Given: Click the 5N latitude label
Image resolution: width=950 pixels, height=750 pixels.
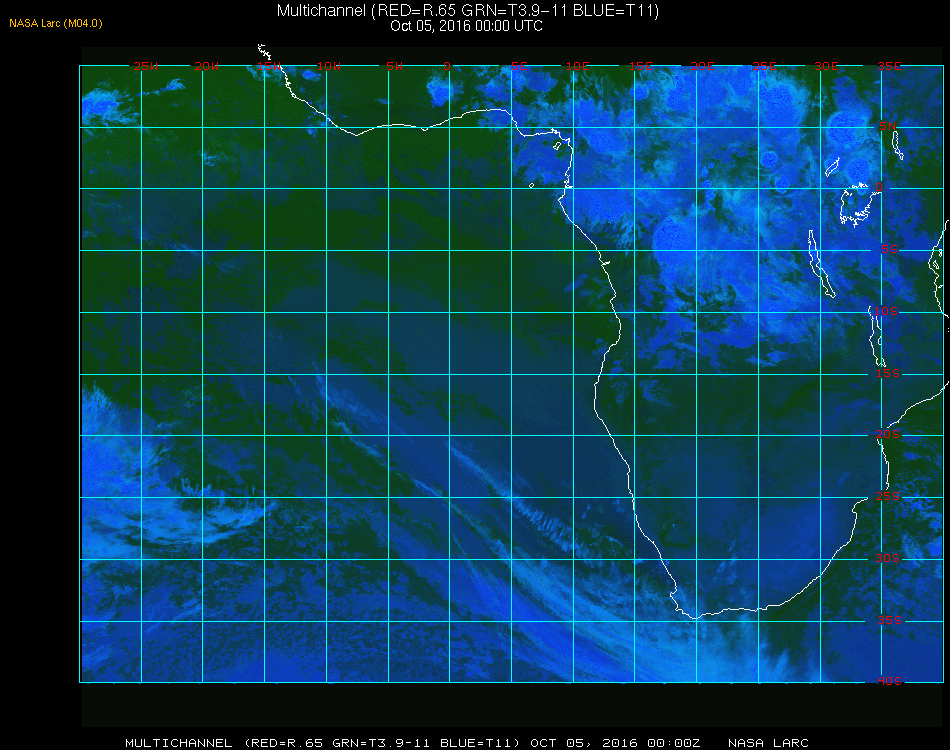Looking at the screenshot, I should [888, 126].
